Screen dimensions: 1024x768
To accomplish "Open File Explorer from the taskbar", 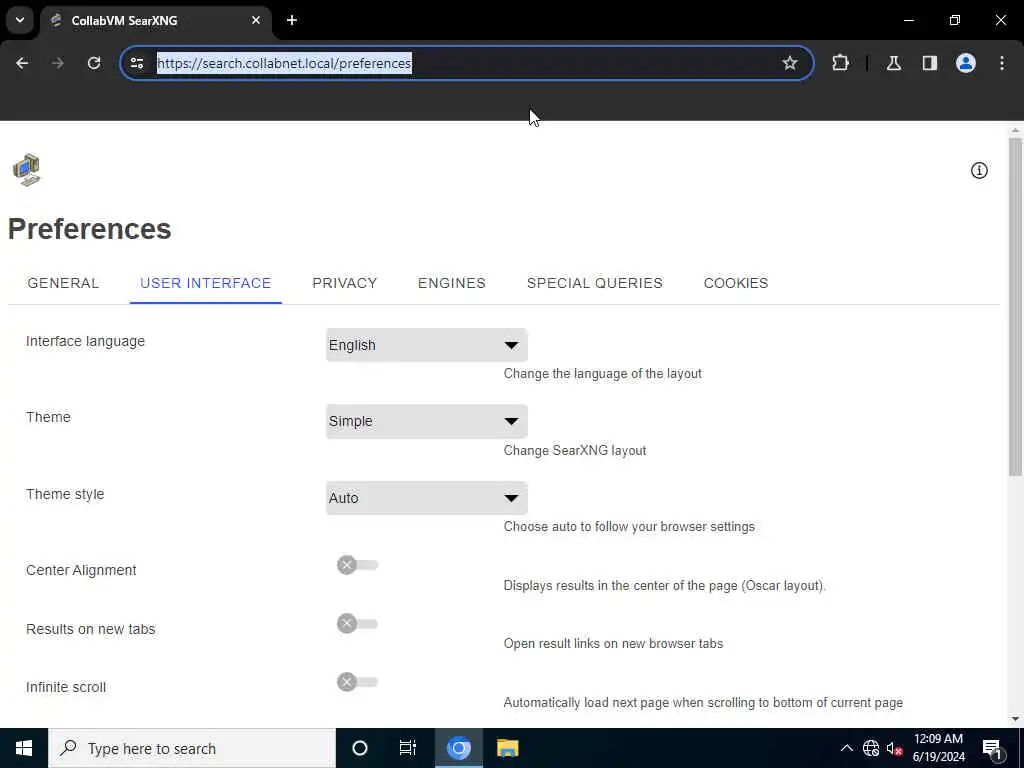I will 507,748.
